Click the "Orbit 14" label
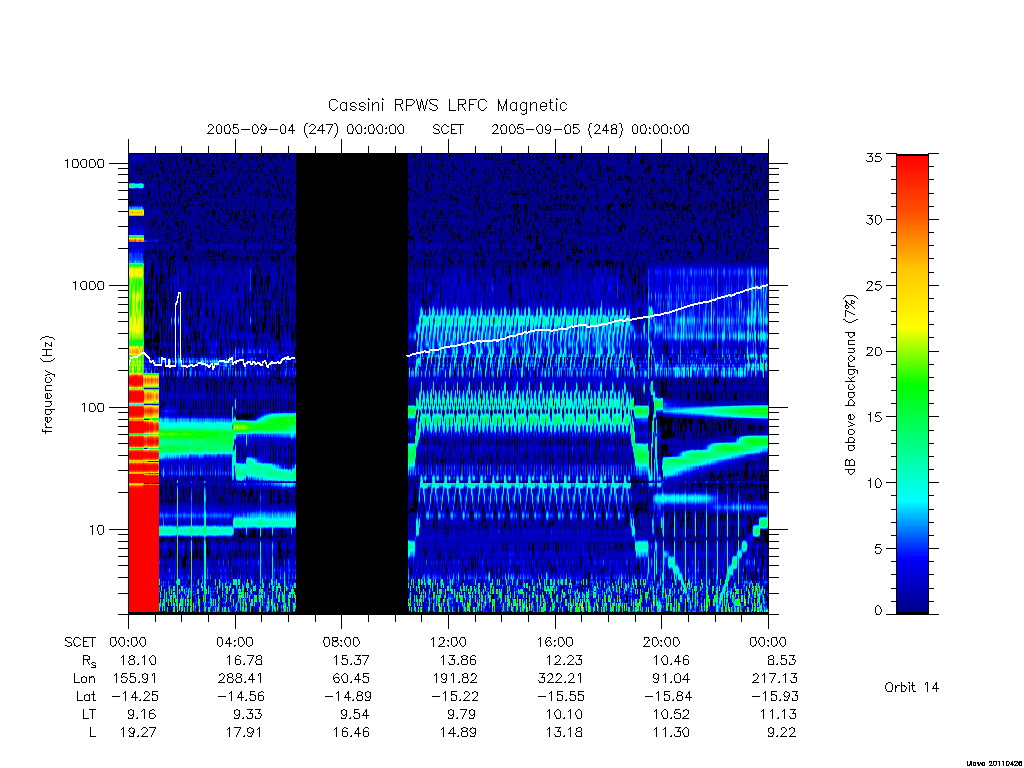Viewport: 1024px width, 768px height. pyautogui.click(x=911, y=688)
